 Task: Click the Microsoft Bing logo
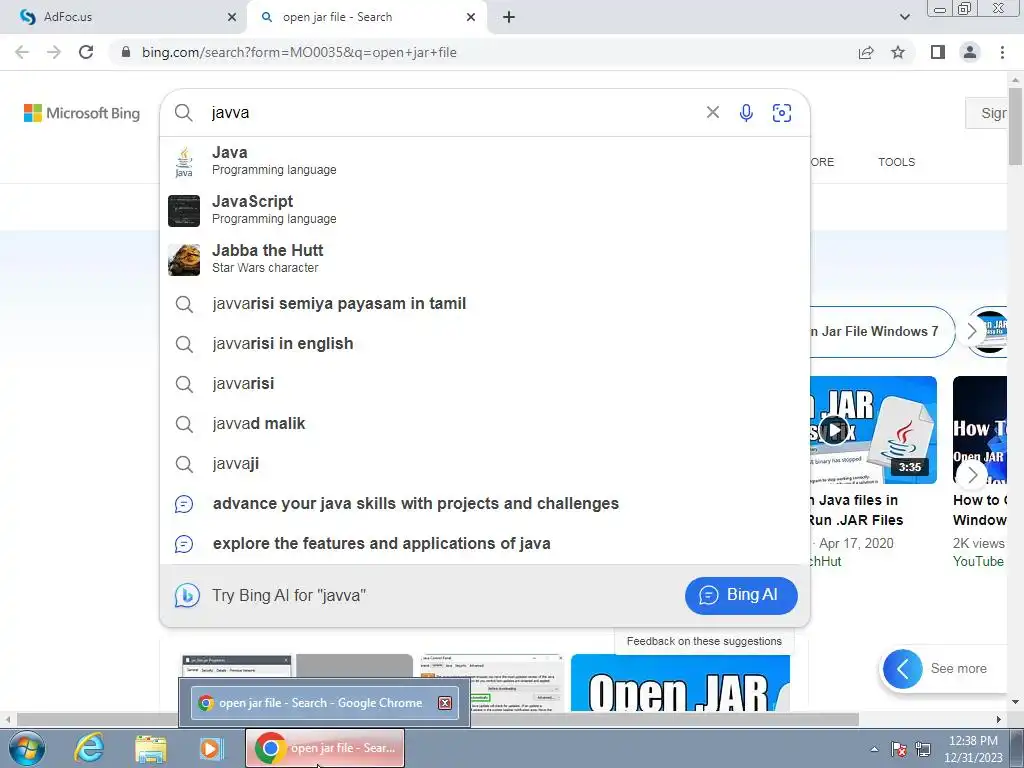coord(82,113)
